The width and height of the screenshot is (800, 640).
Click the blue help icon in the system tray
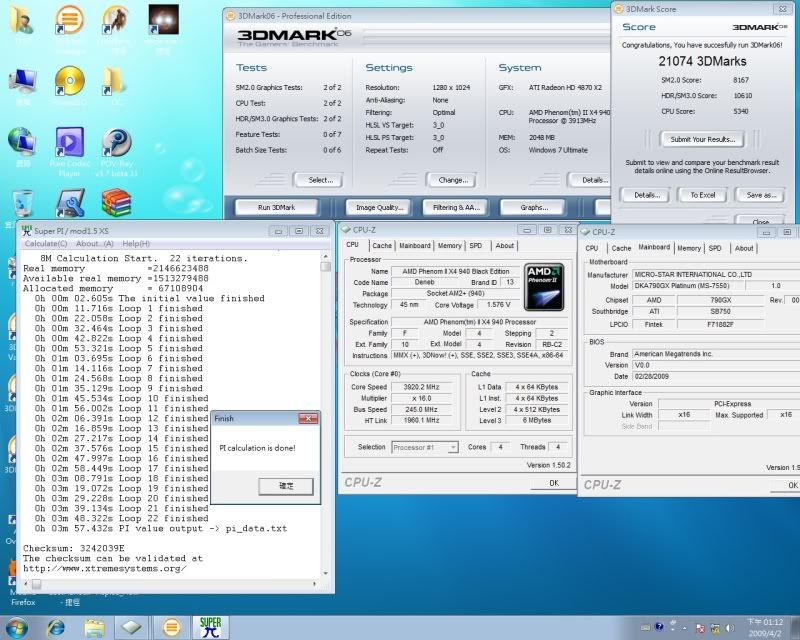[659, 627]
